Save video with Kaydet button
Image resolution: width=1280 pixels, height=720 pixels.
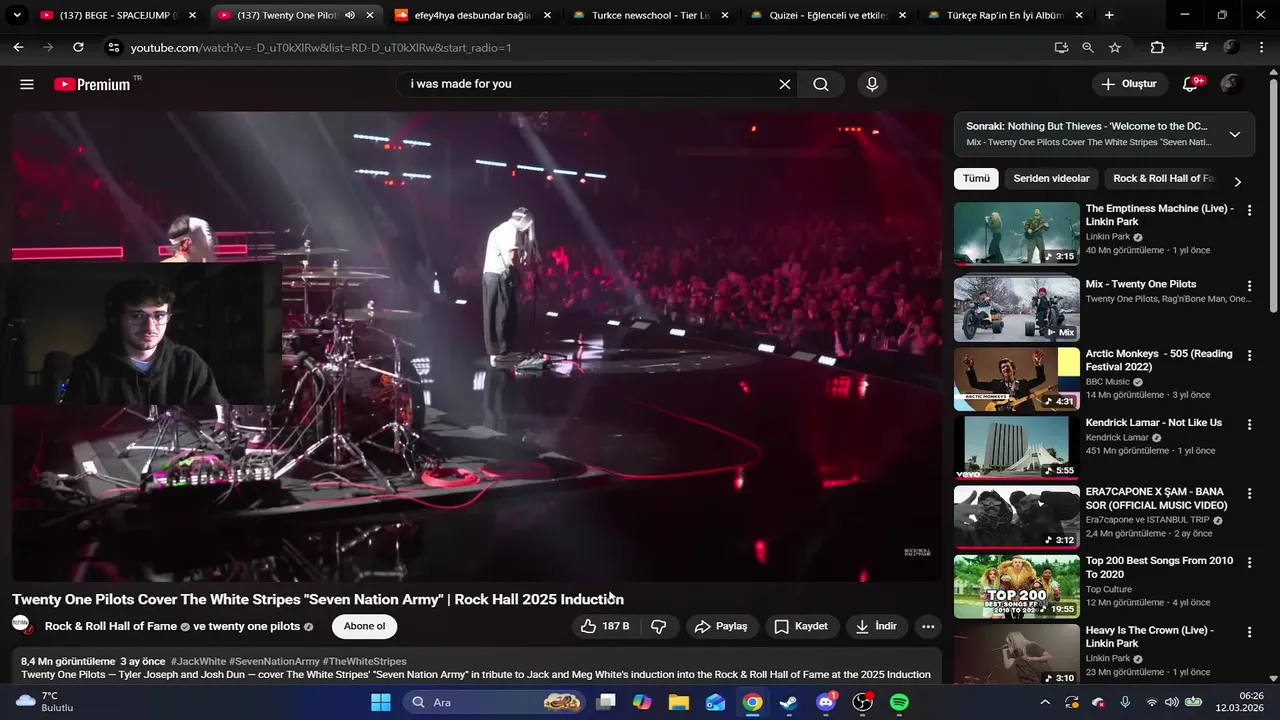[802, 626]
